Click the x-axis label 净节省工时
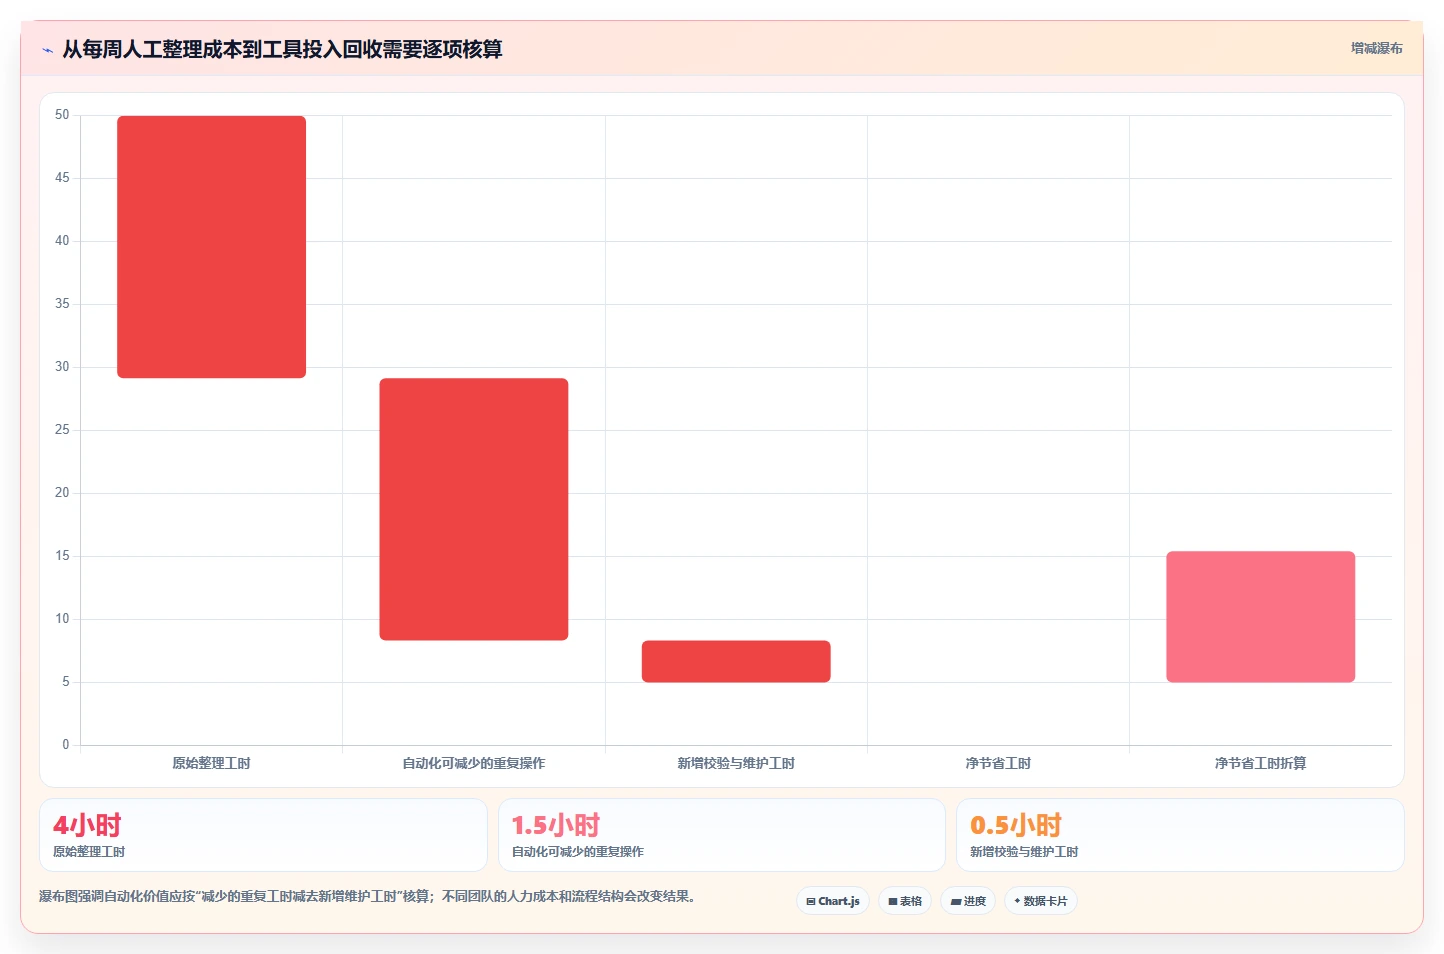 (x=998, y=763)
